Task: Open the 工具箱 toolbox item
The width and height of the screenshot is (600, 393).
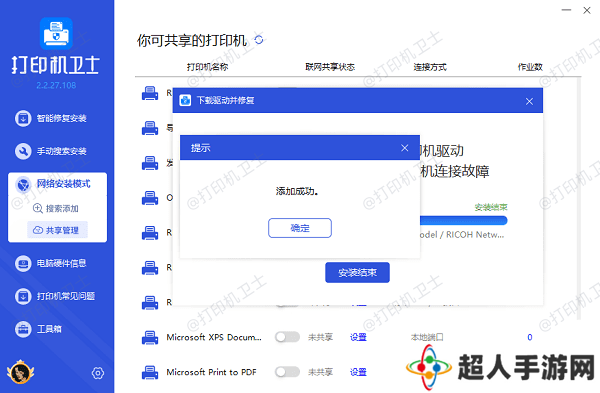Action: (x=38, y=329)
